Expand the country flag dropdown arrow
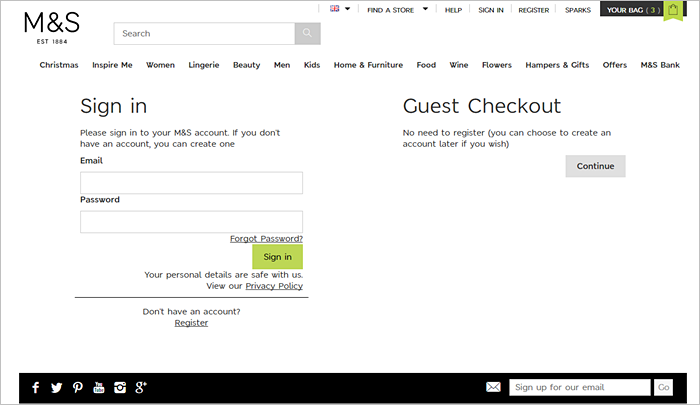This screenshot has width=700, height=405. [x=347, y=9]
